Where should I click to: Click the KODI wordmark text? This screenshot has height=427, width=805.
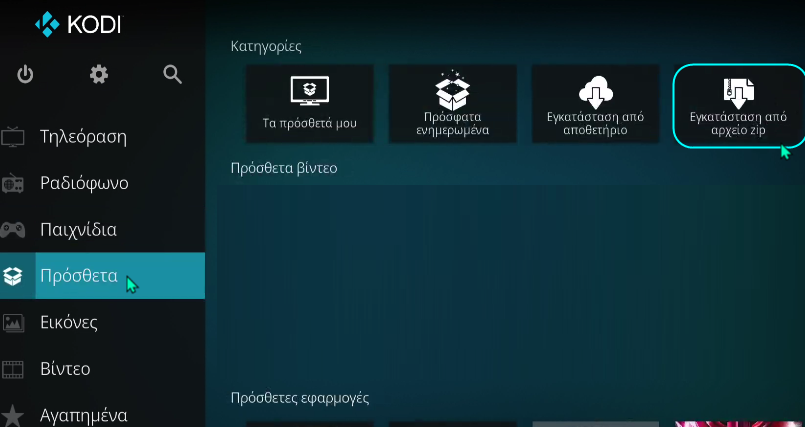(x=94, y=25)
